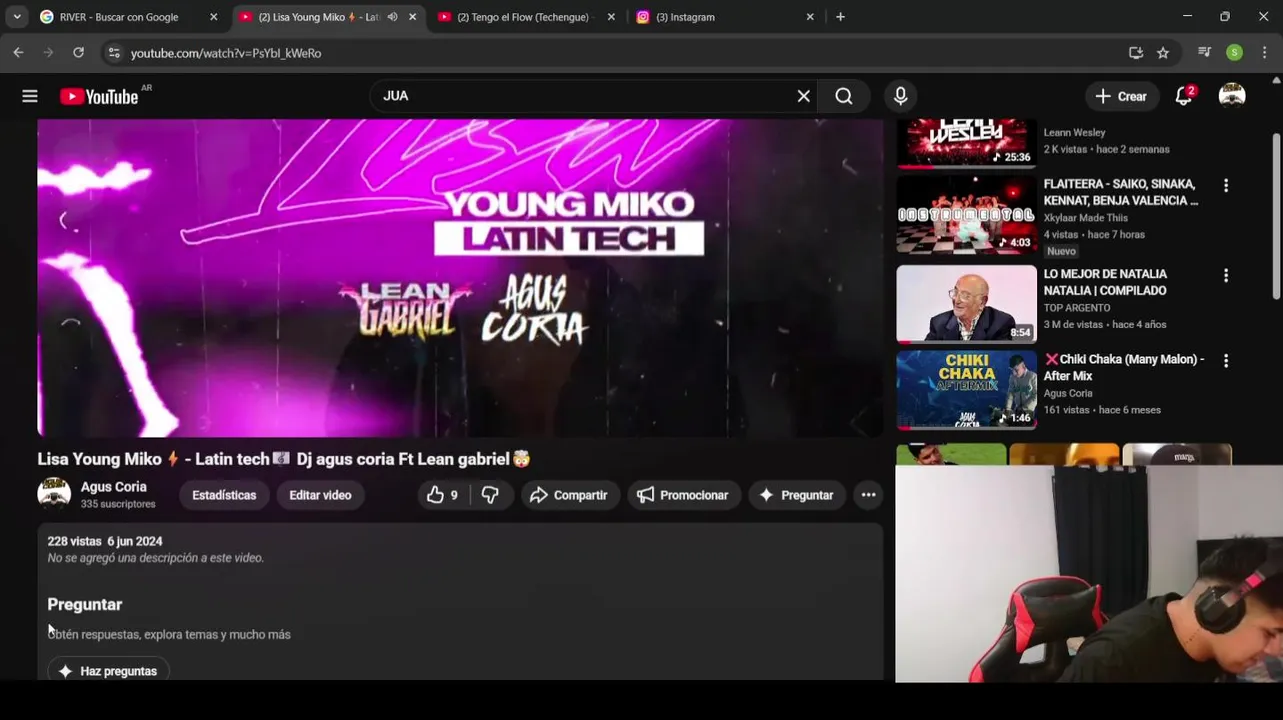Viewport: 1283px width, 720px height.
Task: Click the FLAITEERA - SAIKO, SINAKA title
Action: tap(1121, 192)
